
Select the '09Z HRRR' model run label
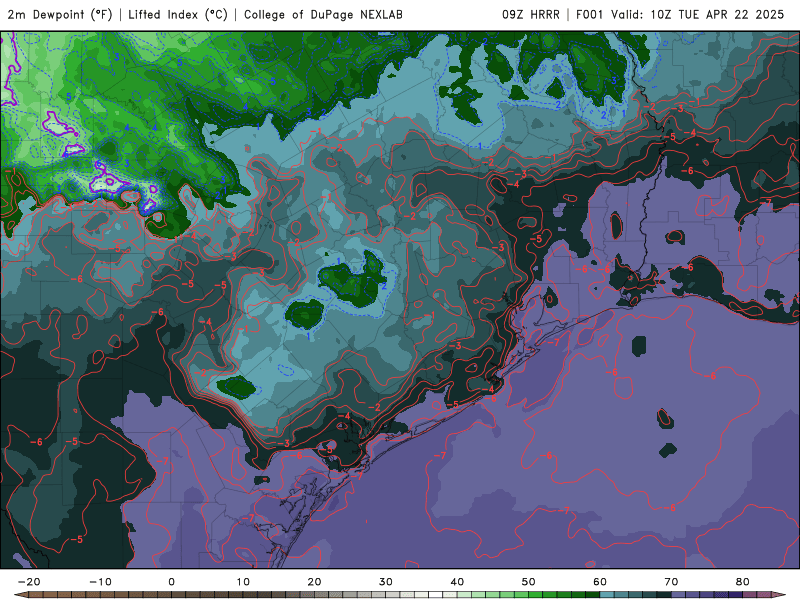click(531, 14)
